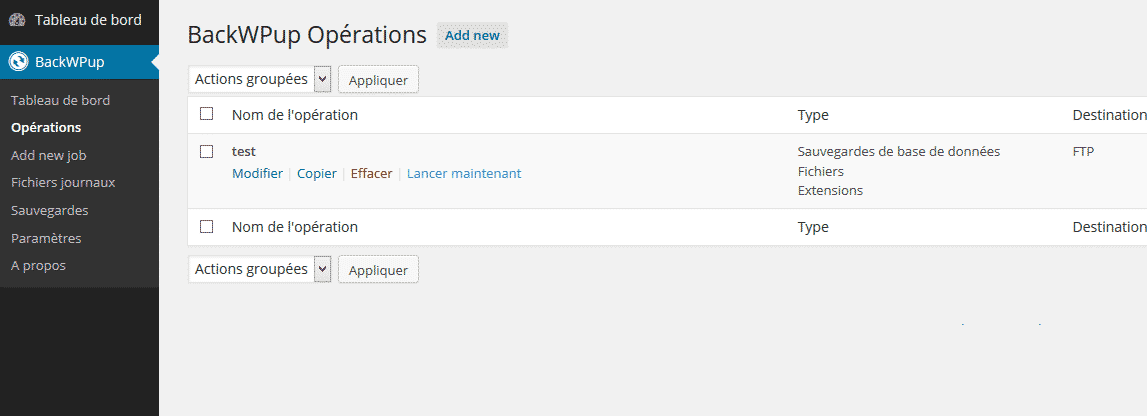
Task: Toggle the select-all checkbox in table footer
Action: [x=206, y=227]
